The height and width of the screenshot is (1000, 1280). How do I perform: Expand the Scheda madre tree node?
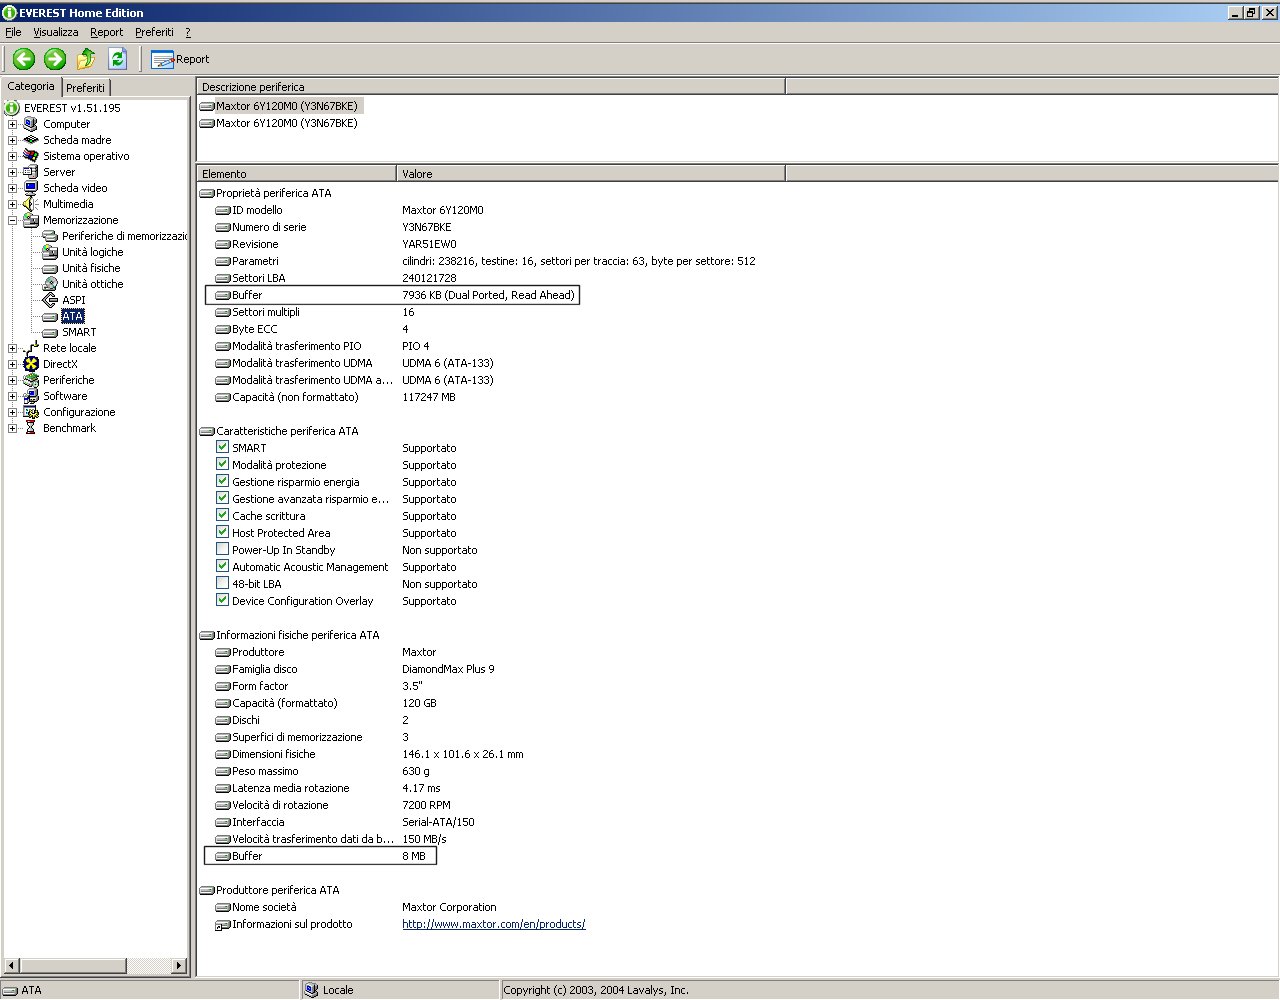coord(13,140)
